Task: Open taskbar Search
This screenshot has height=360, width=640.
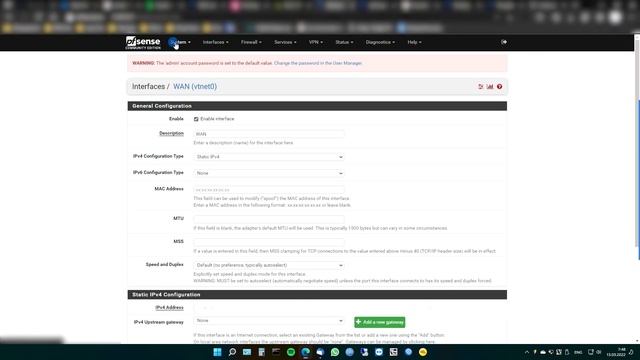Action: [232, 352]
